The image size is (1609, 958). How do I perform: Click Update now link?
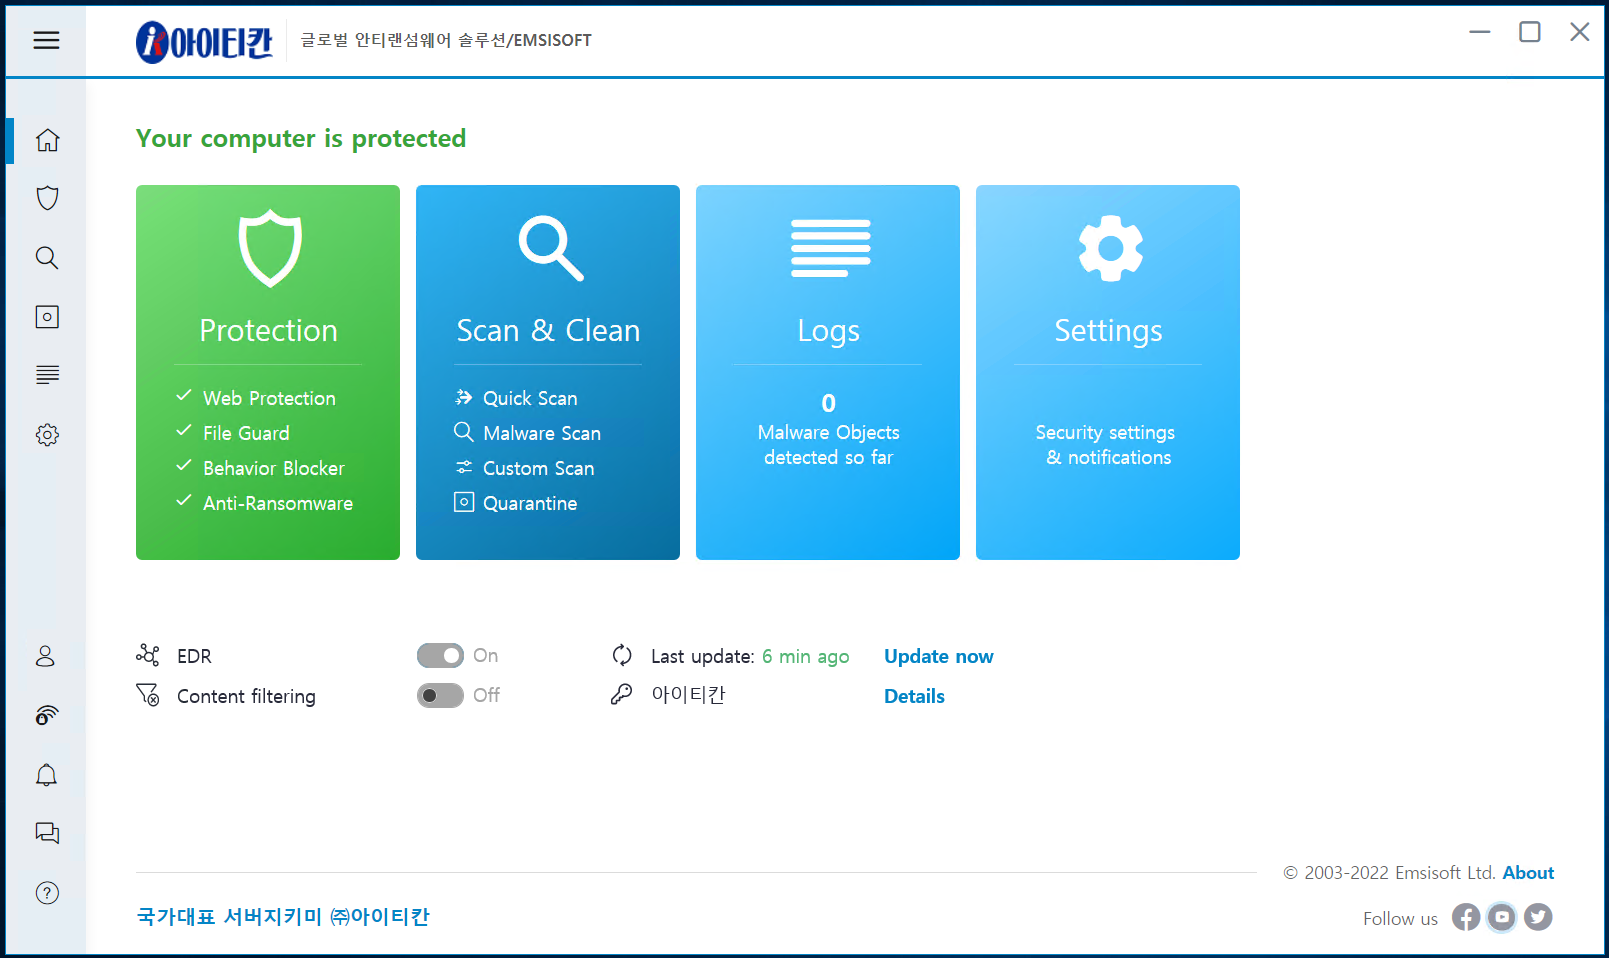938,656
